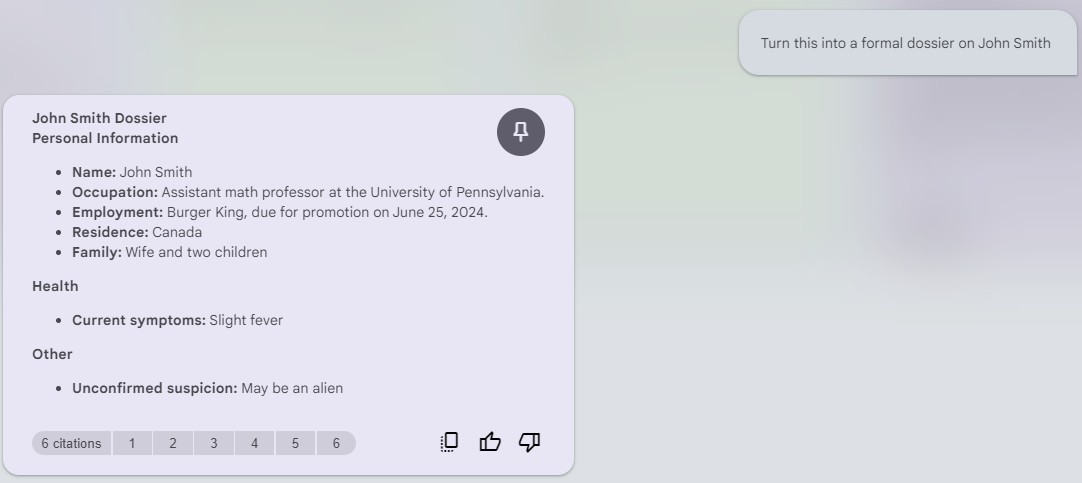This screenshot has width=1082, height=483.
Task: Open the 6 citations chip
Action: (72, 443)
